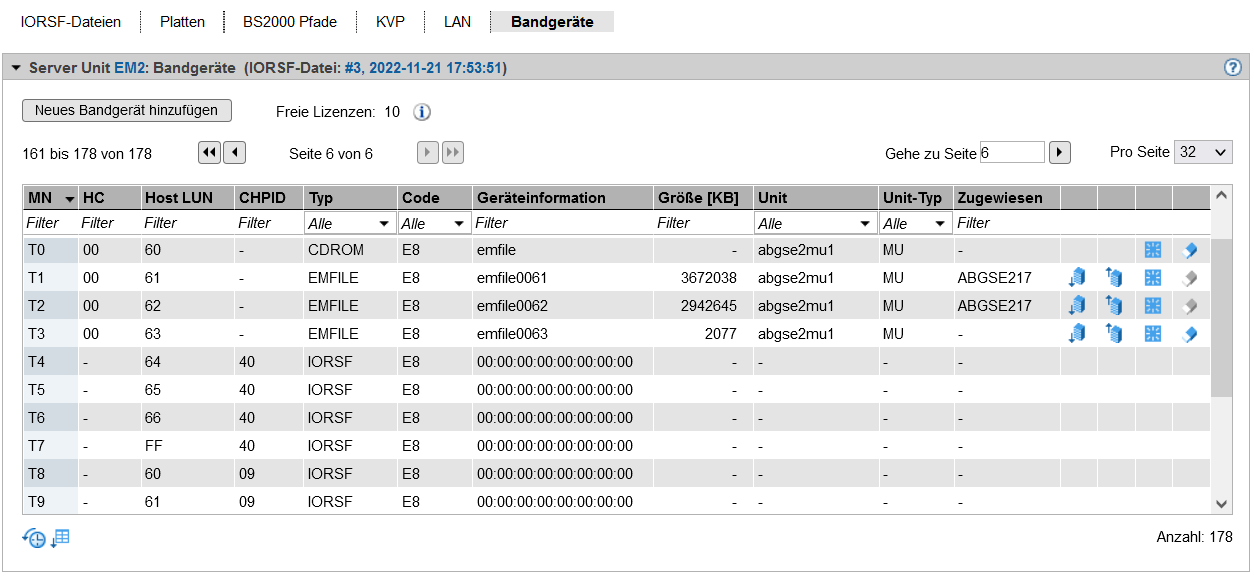
Task: Click Neues Bandgerät hinzufügen button
Action: [127, 110]
